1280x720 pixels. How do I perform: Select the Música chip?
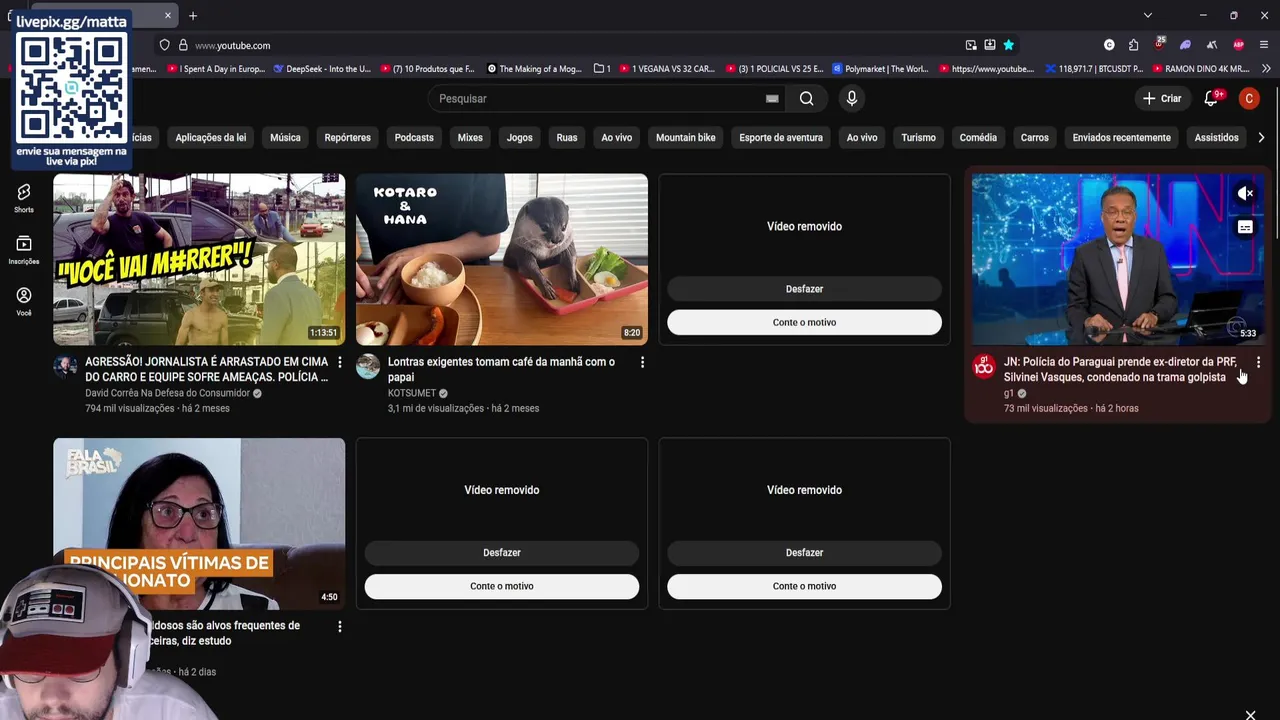coord(285,138)
